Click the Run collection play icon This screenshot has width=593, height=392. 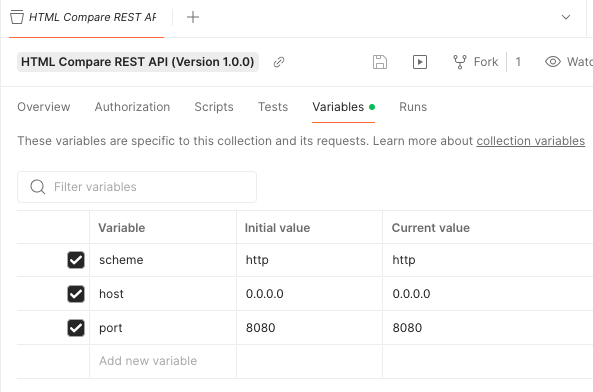[x=420, y=62]
